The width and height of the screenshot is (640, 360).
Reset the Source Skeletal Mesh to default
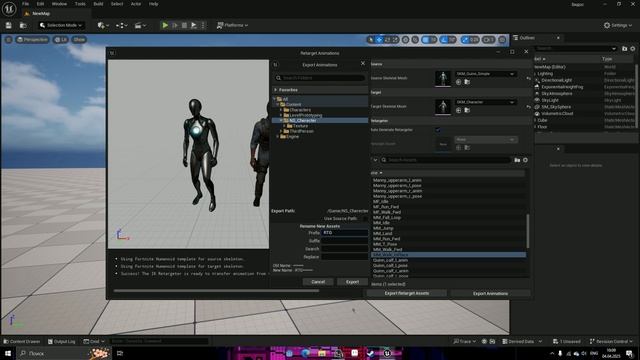pos(529,78)
